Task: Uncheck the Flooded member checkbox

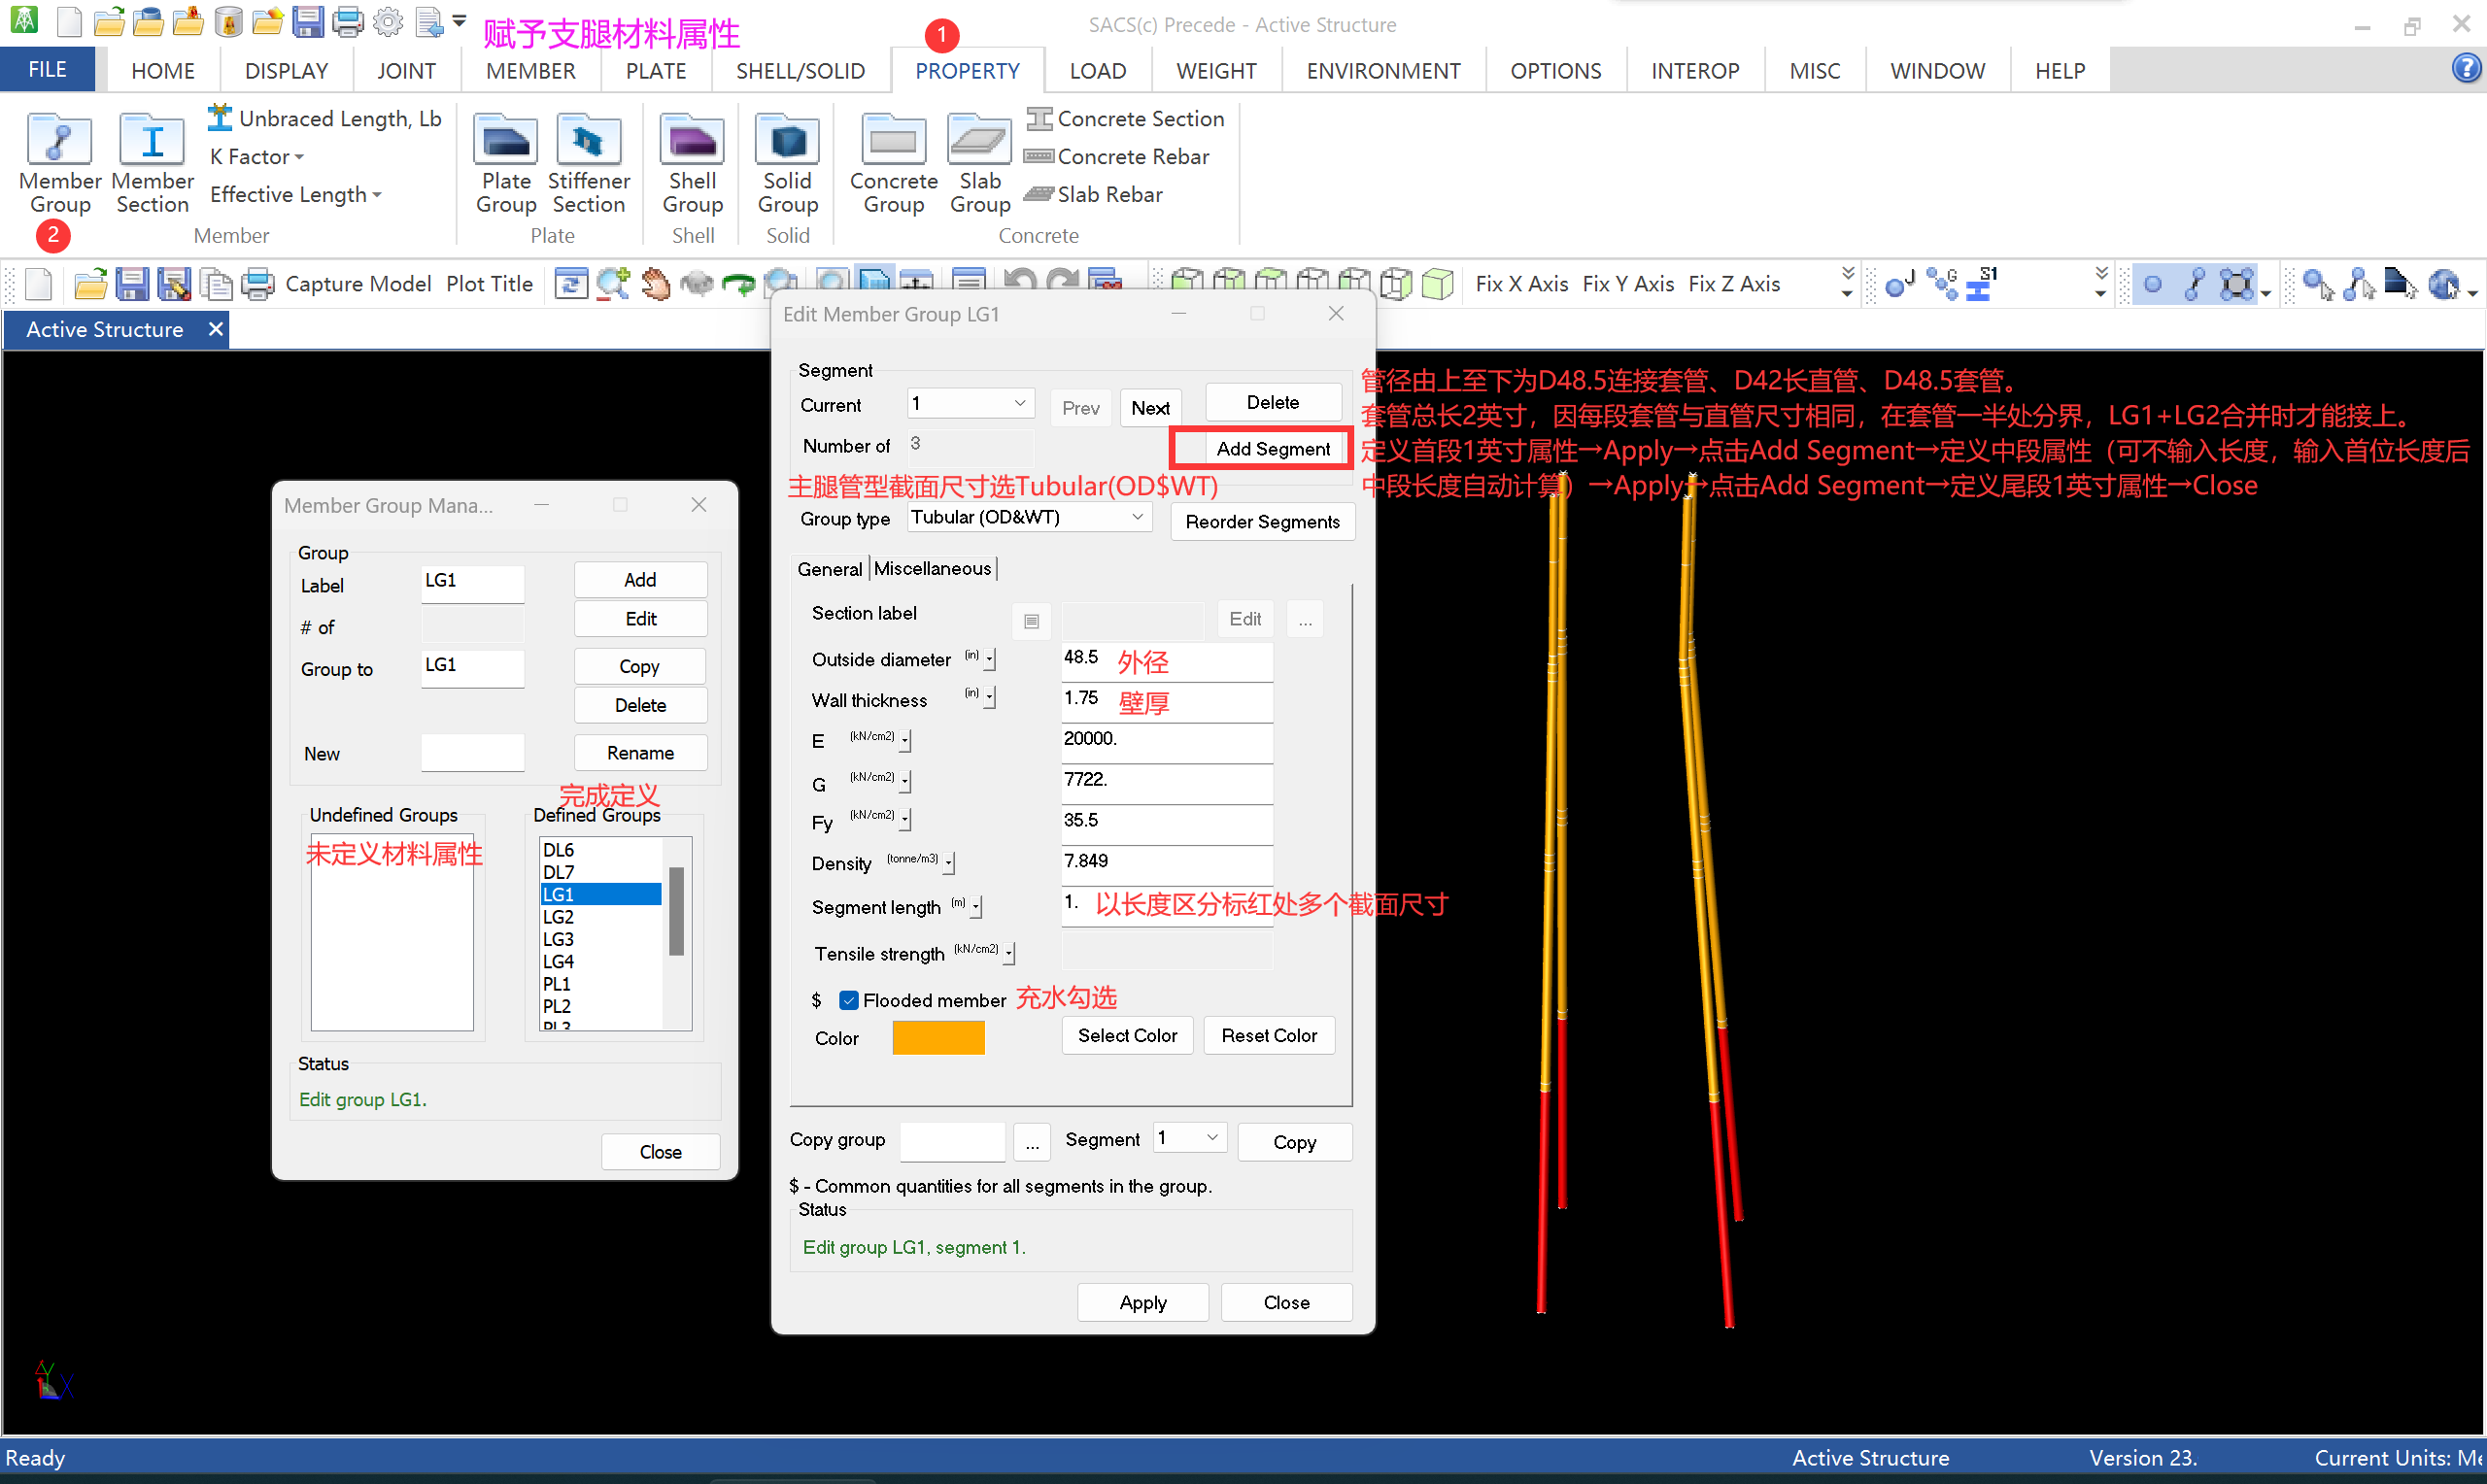Action: pyautogui.click(x=849, y=1000)
